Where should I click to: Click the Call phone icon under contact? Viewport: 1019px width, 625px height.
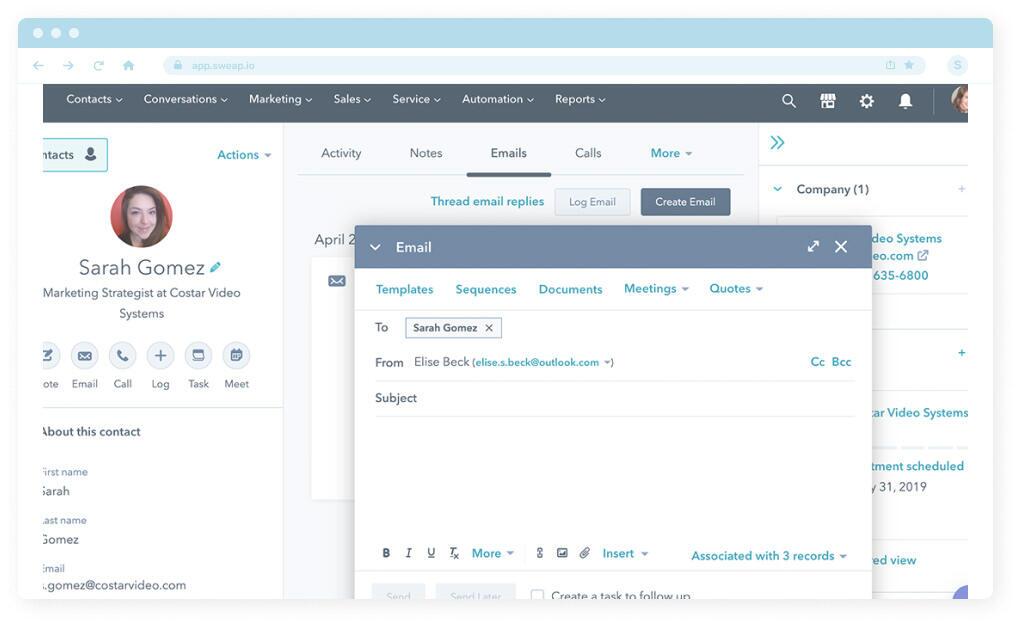tap(122, 356)
